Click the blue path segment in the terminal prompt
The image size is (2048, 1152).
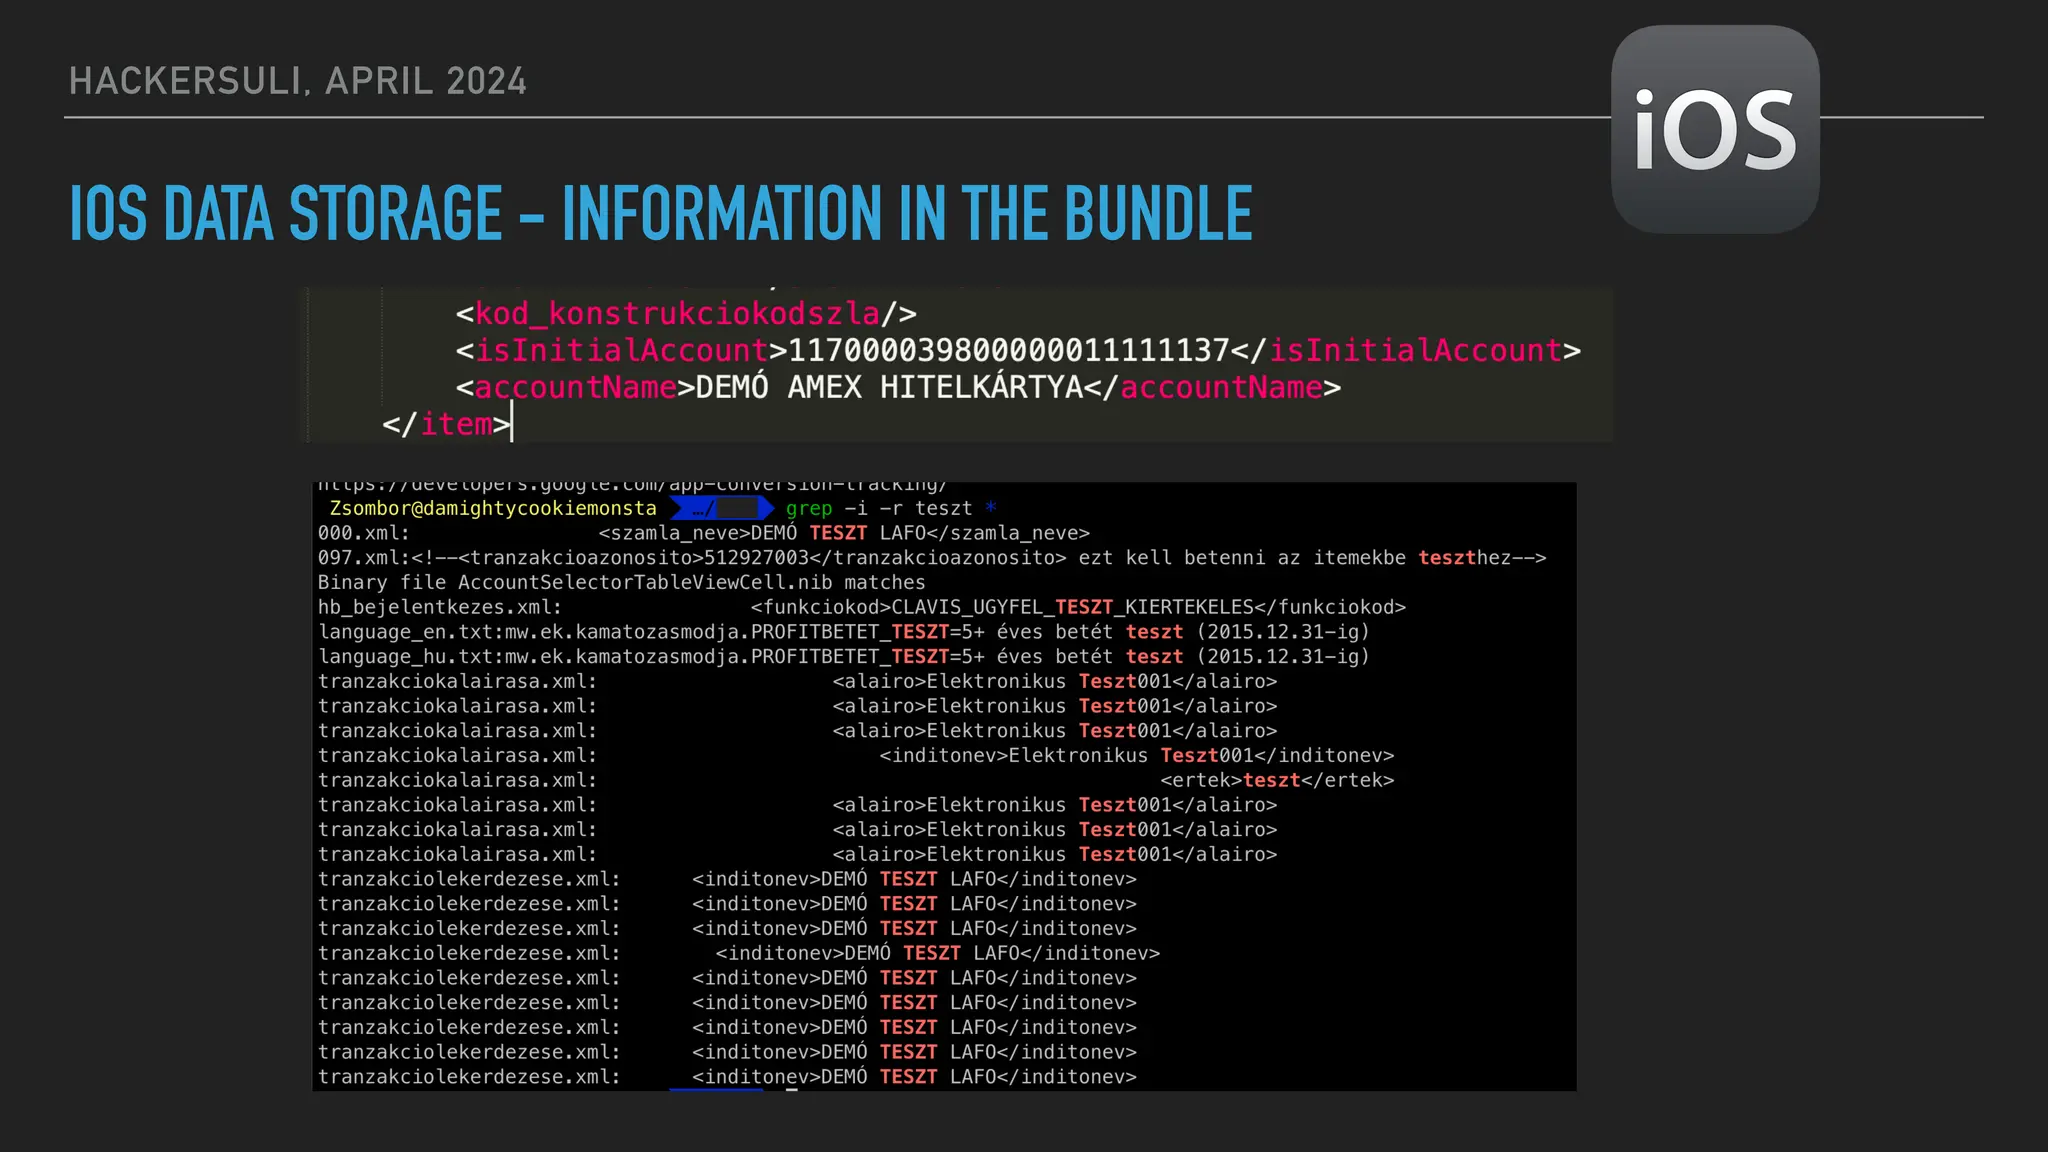[722, 509]
